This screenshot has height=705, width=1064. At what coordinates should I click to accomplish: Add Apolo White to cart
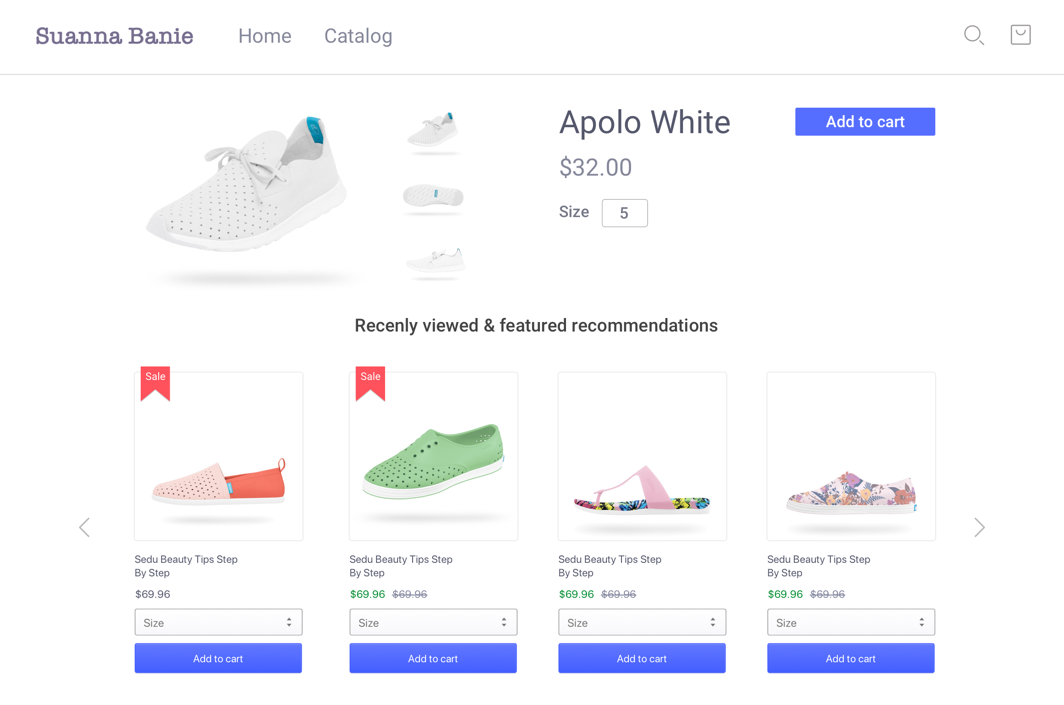click(x=865, y=122)
